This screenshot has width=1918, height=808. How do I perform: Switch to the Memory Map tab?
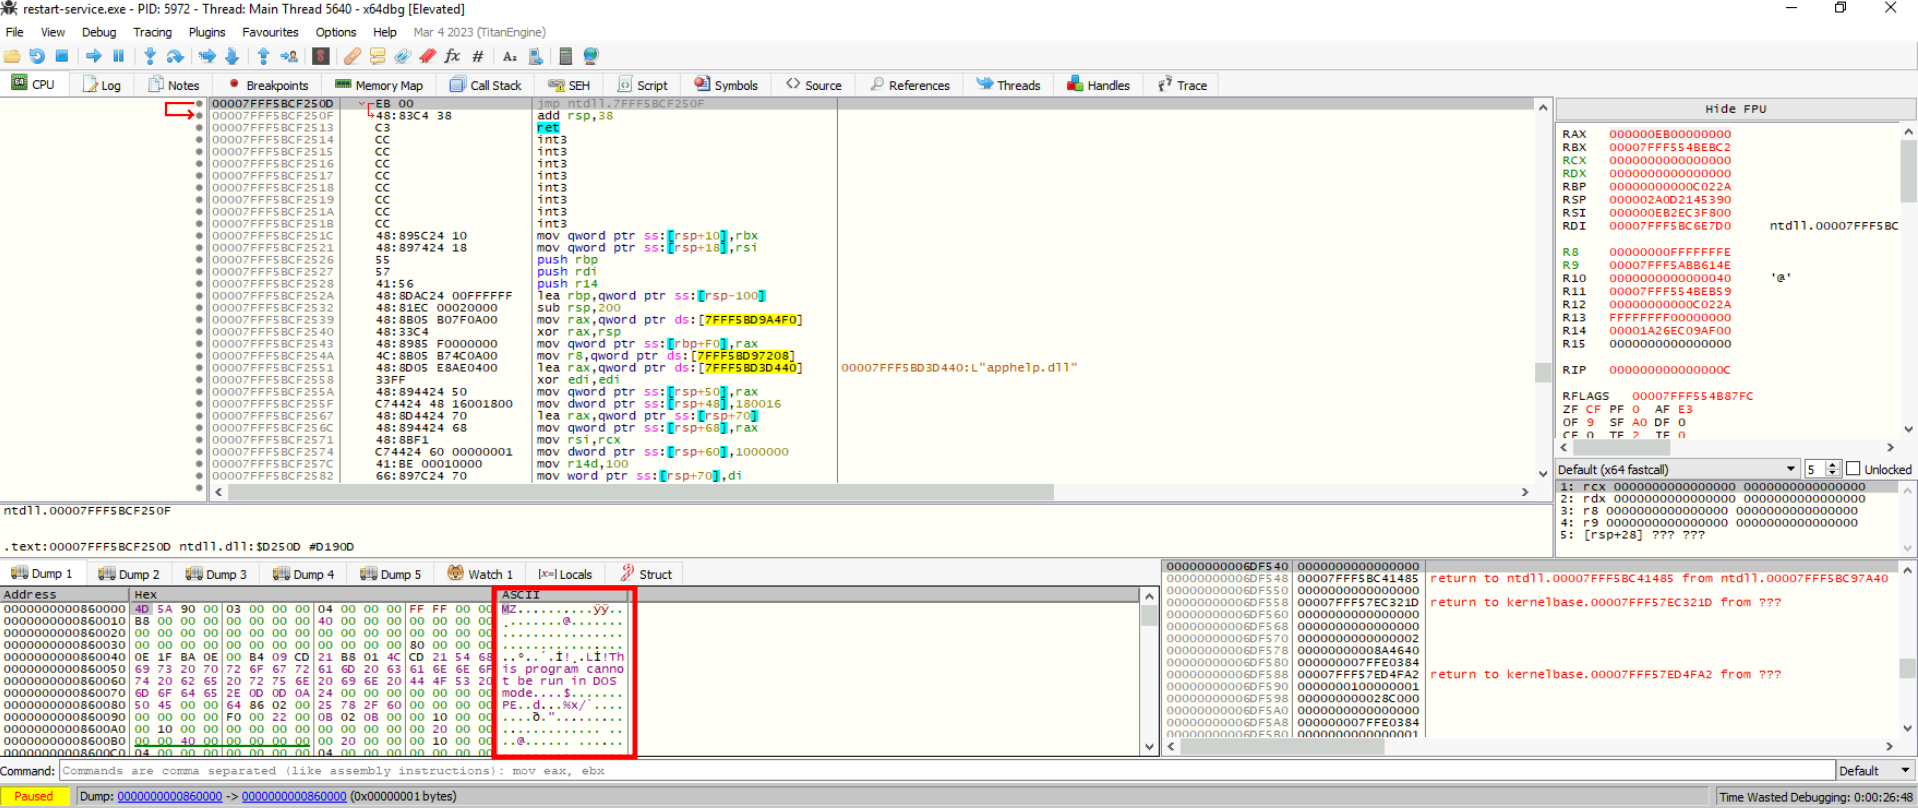click(379, 85)
